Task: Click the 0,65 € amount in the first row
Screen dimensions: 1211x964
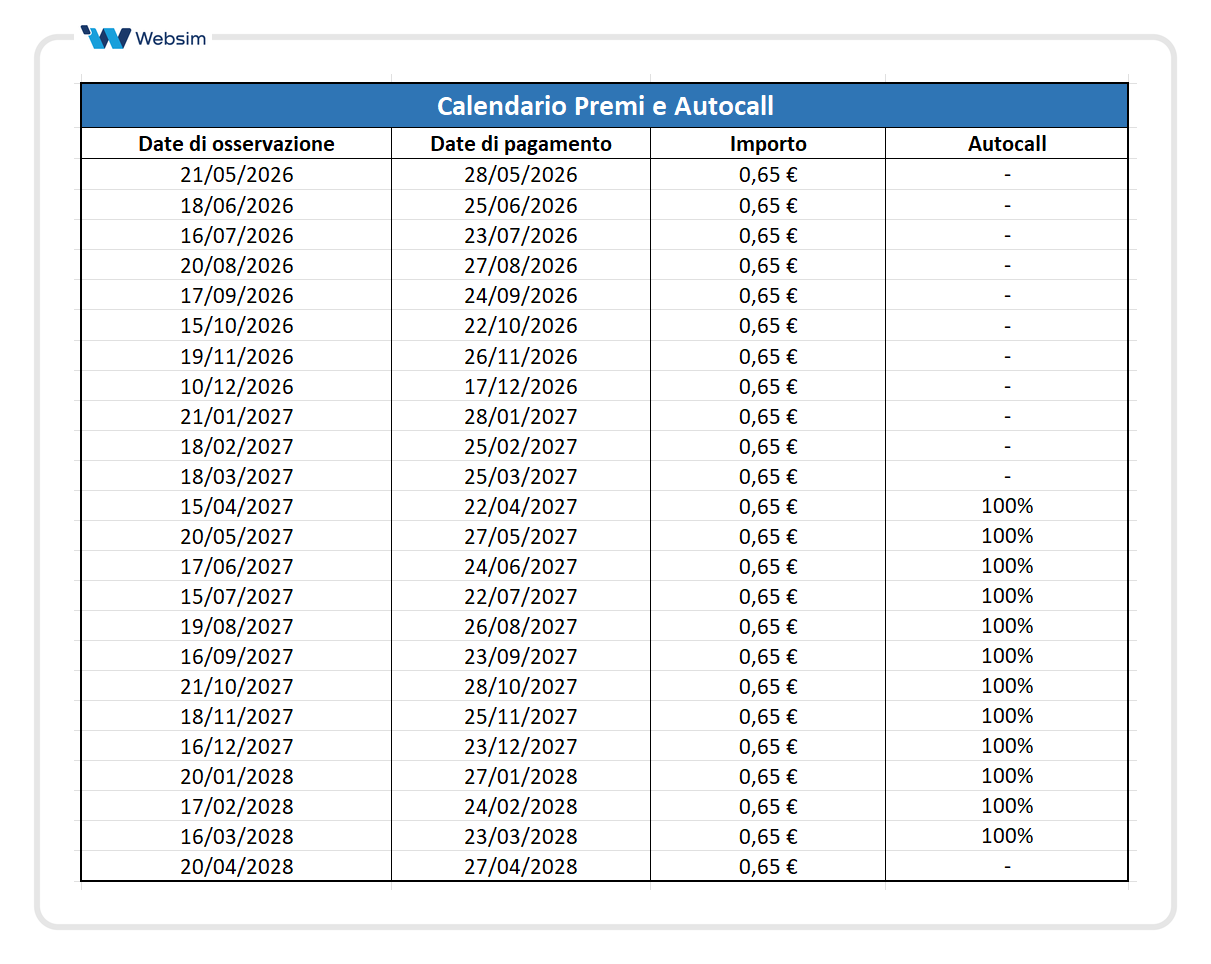Action: (x=768, y=174)
